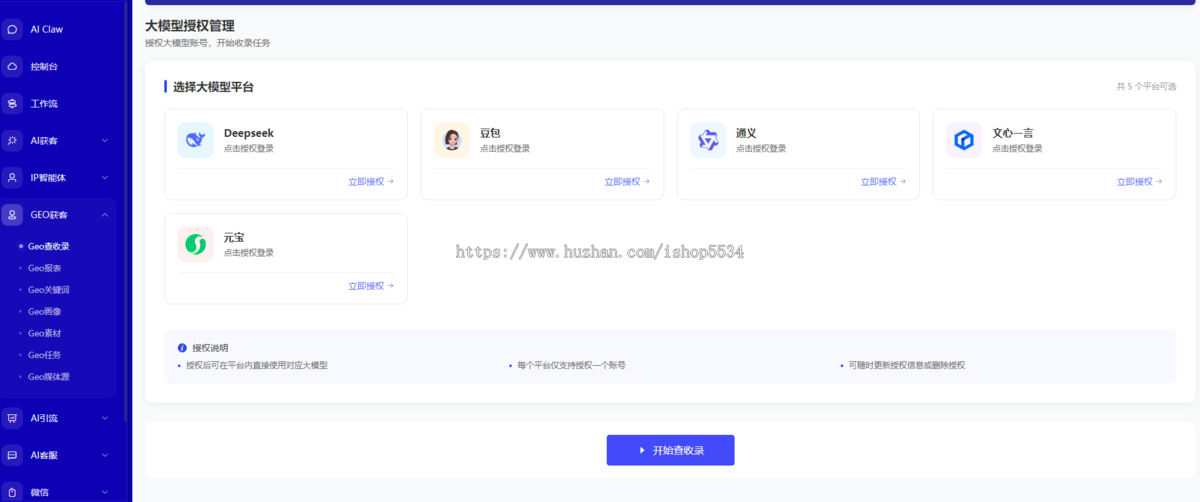Click the 微信 sidebar icon
This screenshot has height=502, width=1200.
click(12, 491)
